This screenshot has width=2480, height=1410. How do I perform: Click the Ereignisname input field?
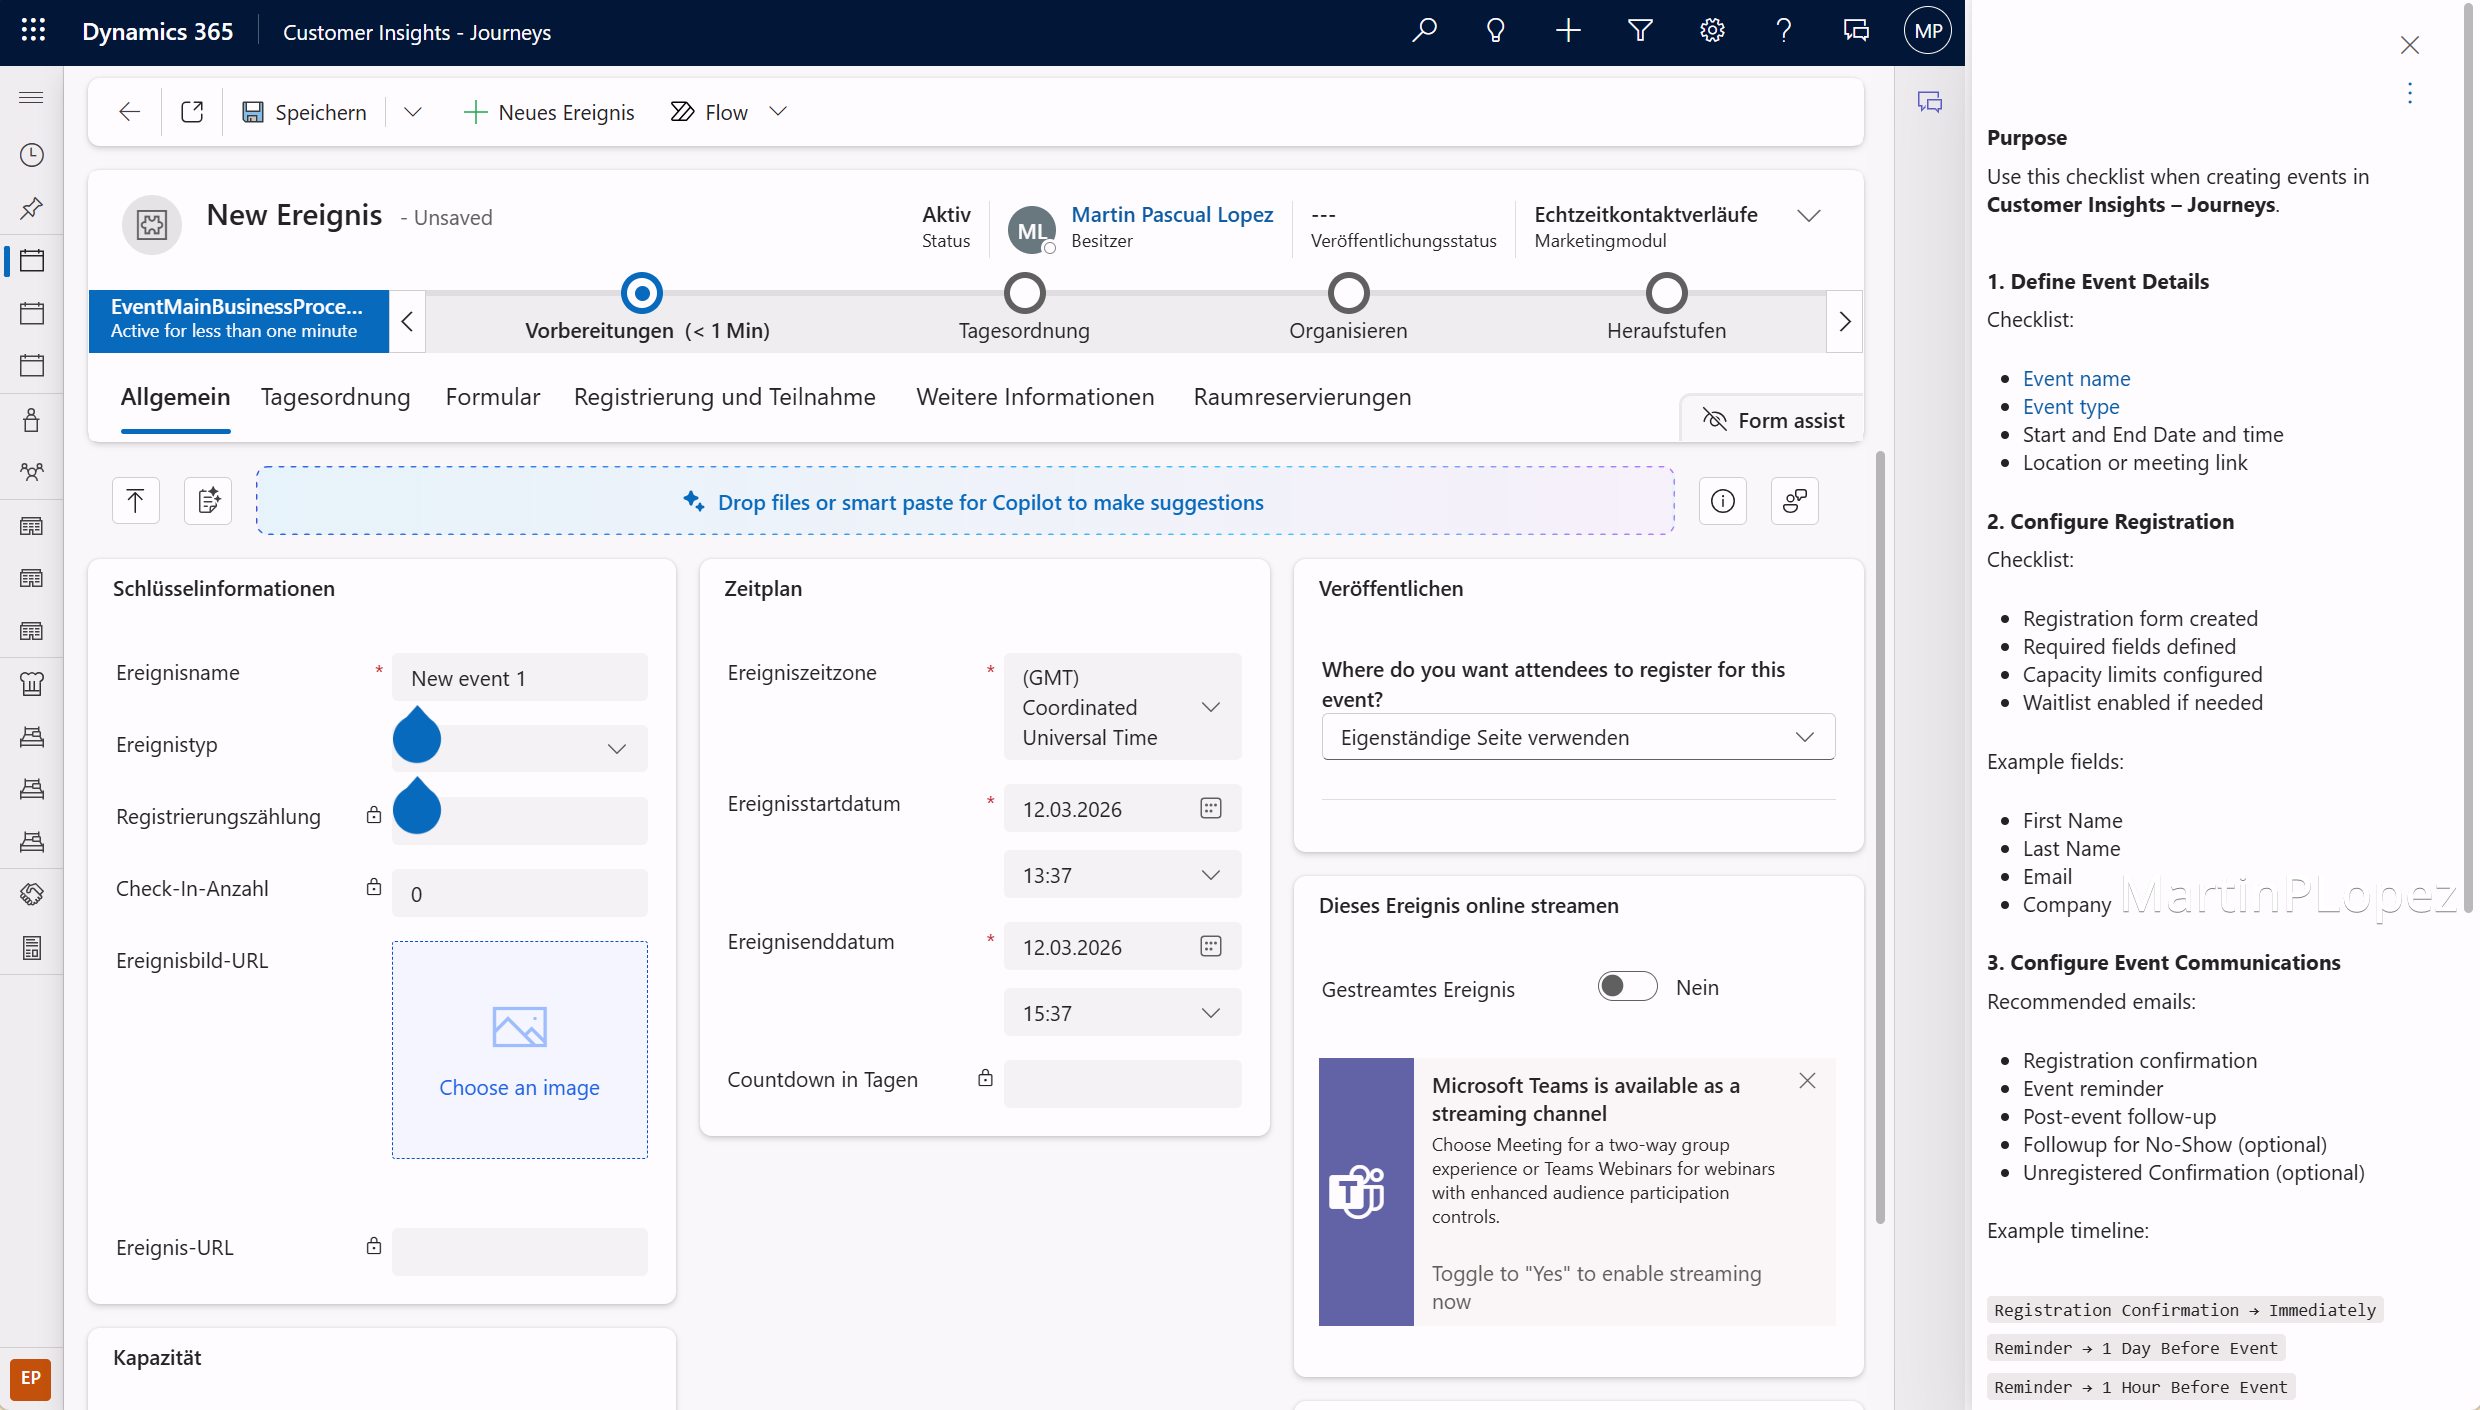click(520, 678)
